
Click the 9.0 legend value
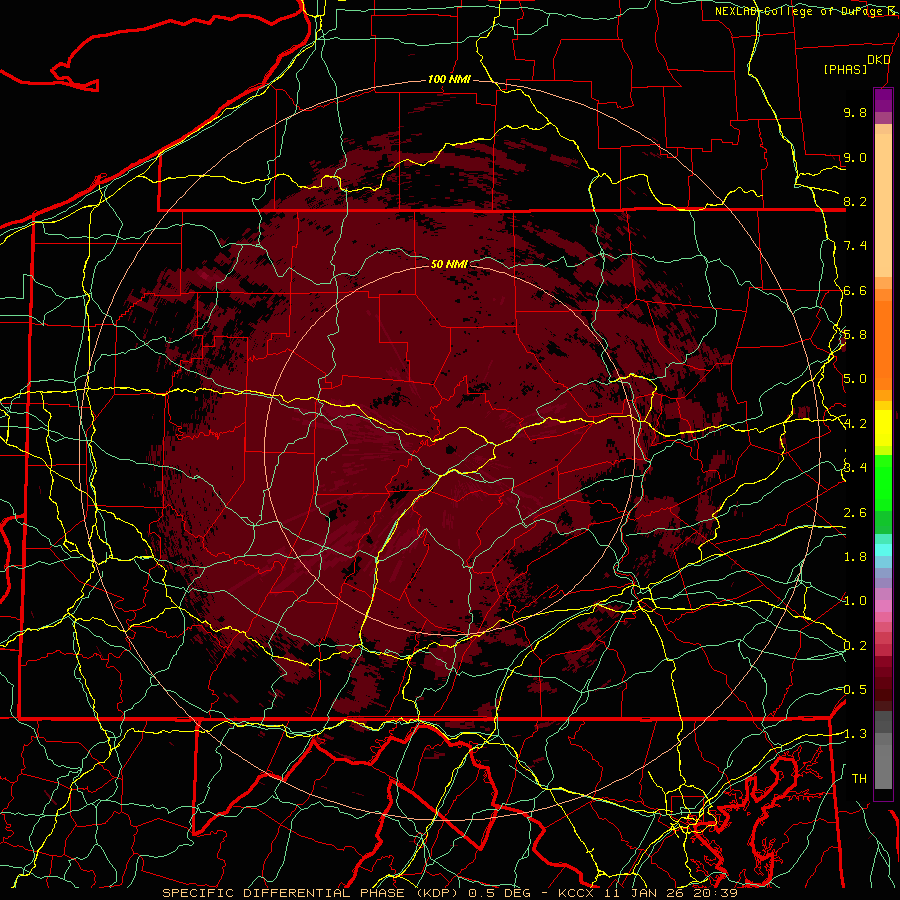[x=855, y=157]
